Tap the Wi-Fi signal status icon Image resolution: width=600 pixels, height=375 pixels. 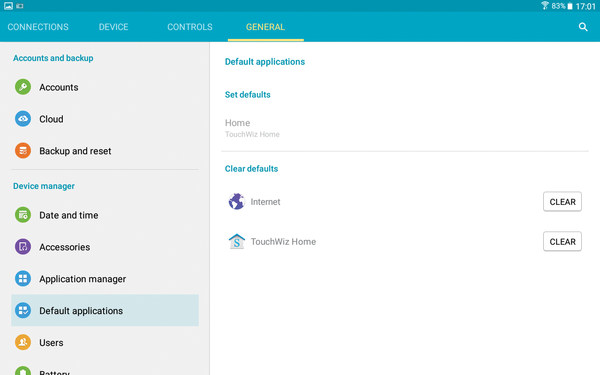point(545,5)
